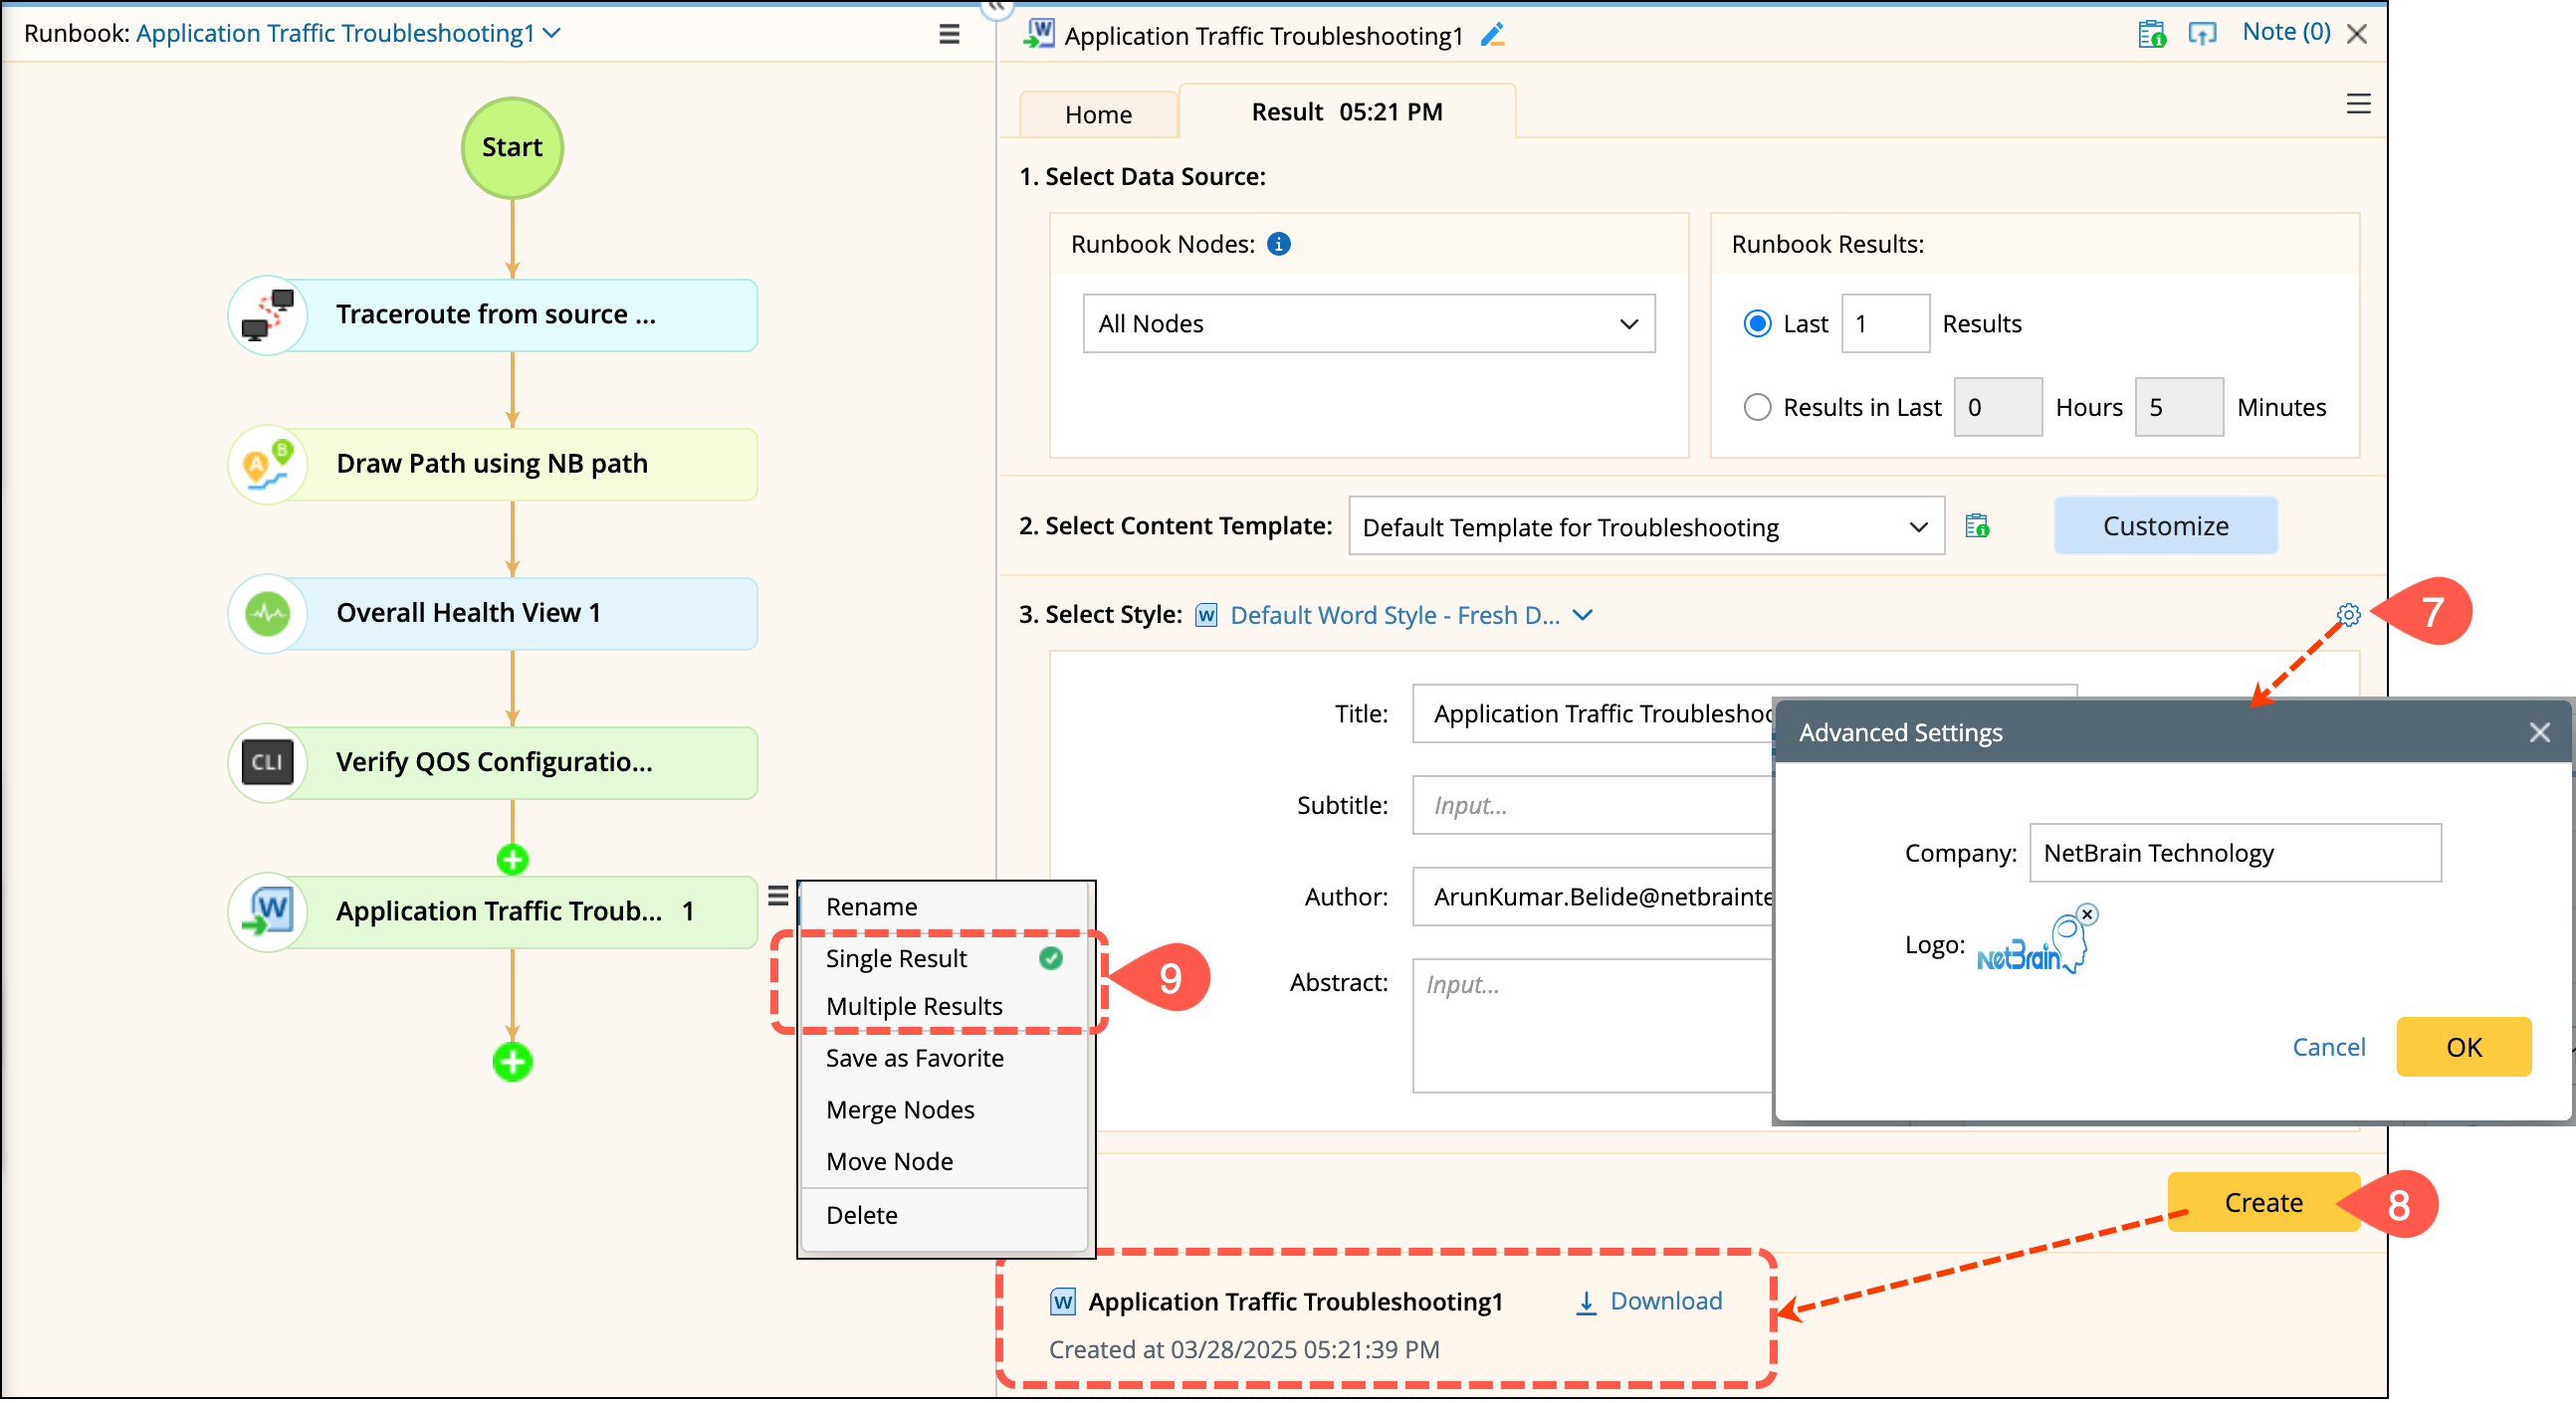This screenshot has height=1403, width=2576.
Task: Select Results in Last radio button
Action: (x=1757, y=408)
